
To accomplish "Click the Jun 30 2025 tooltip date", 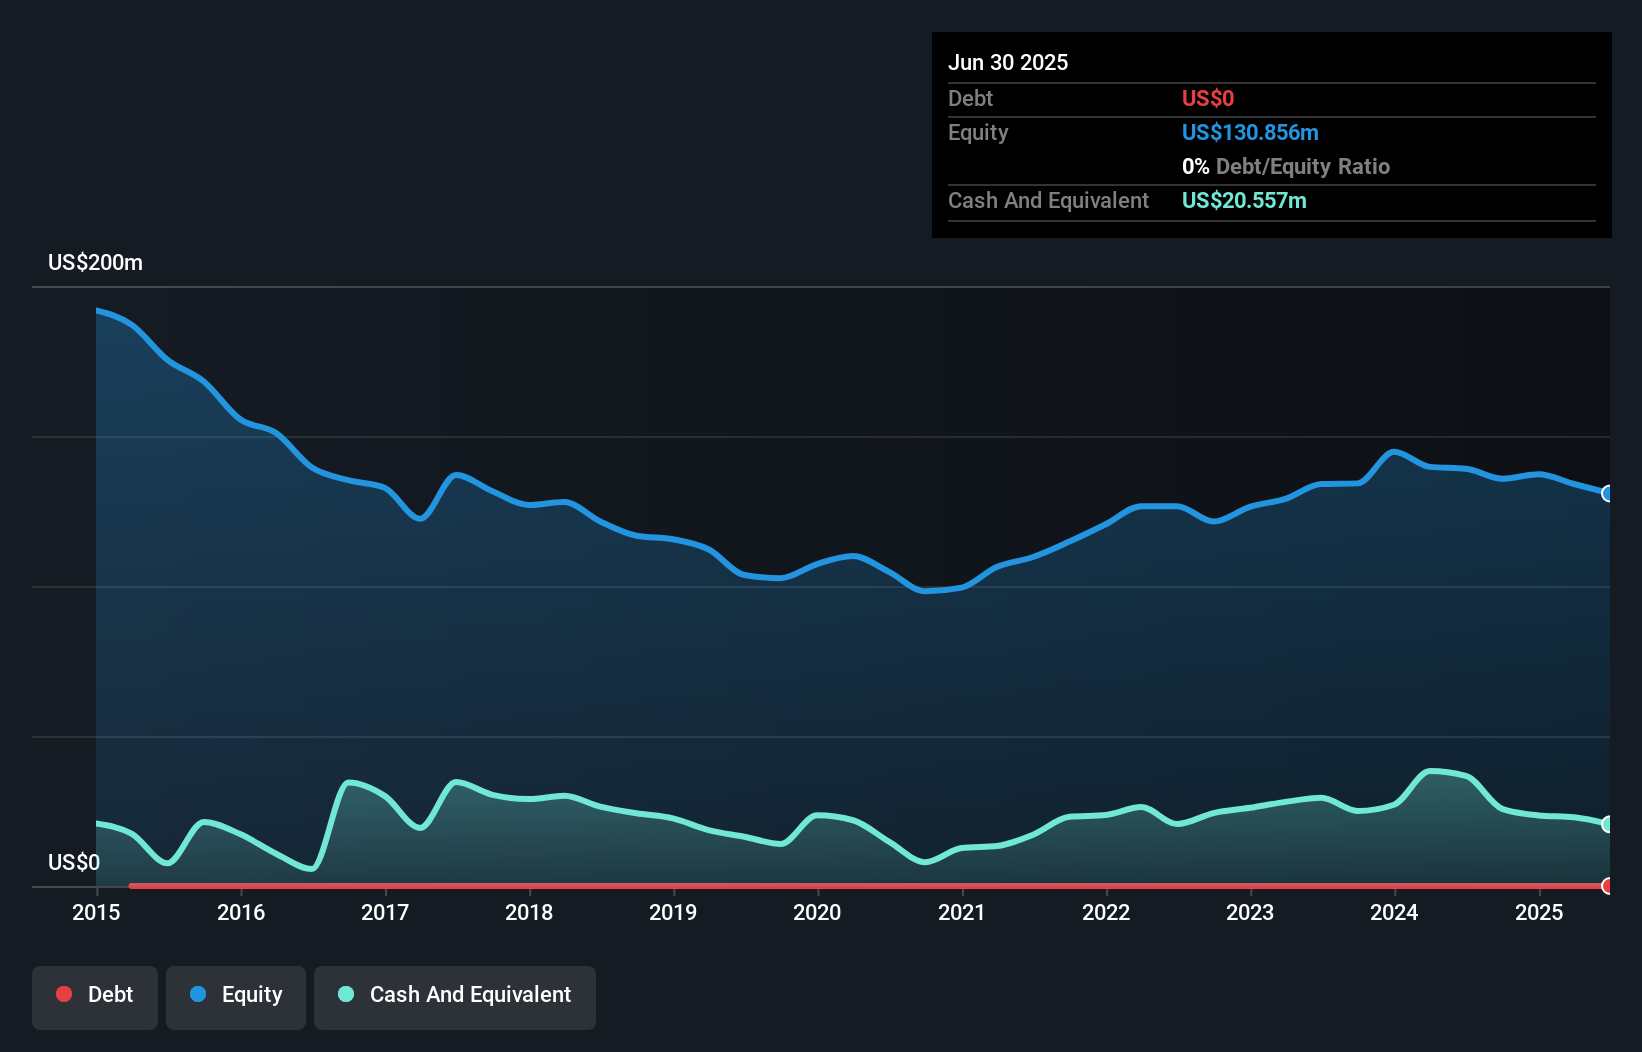I will point(1008,62).
